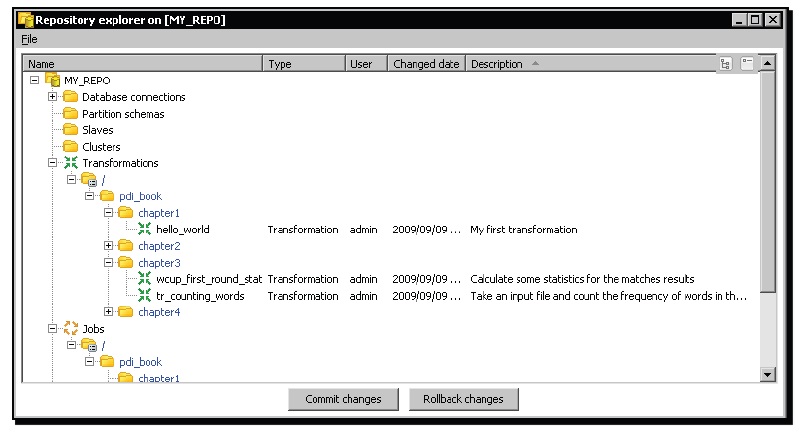Image resolution: width=803 pixels, height=433 pixels.
Task: Expand the chapter4 folder
Action: tap(108, 311)
